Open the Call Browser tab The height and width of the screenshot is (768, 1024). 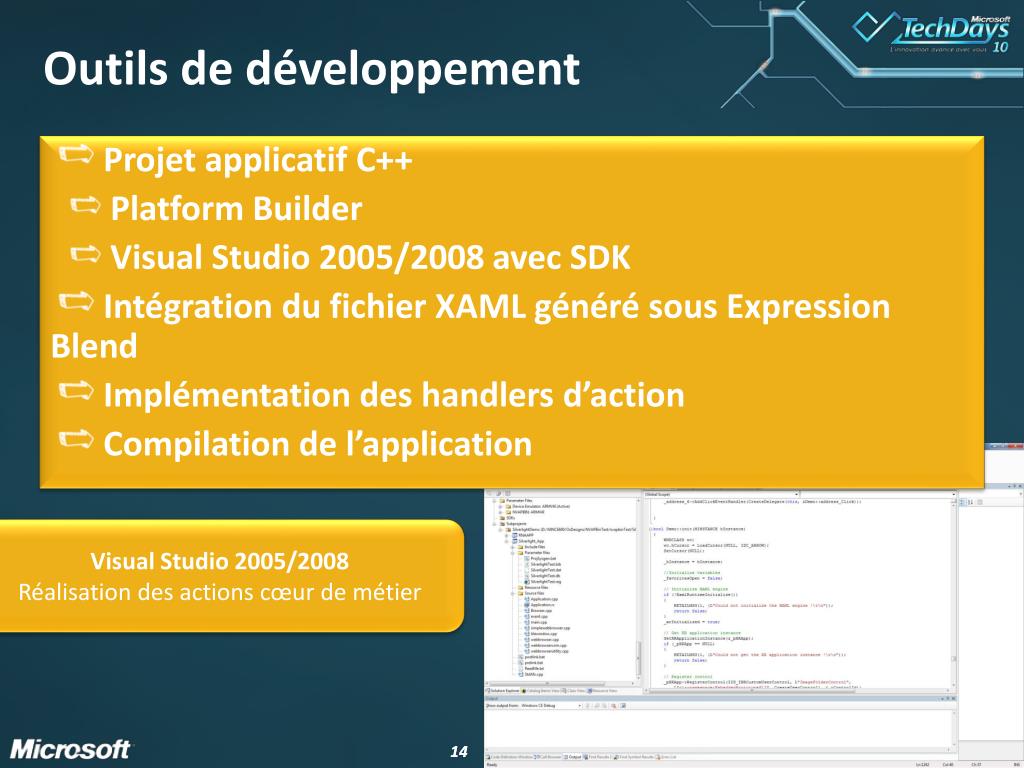click(x=547, y=757)
